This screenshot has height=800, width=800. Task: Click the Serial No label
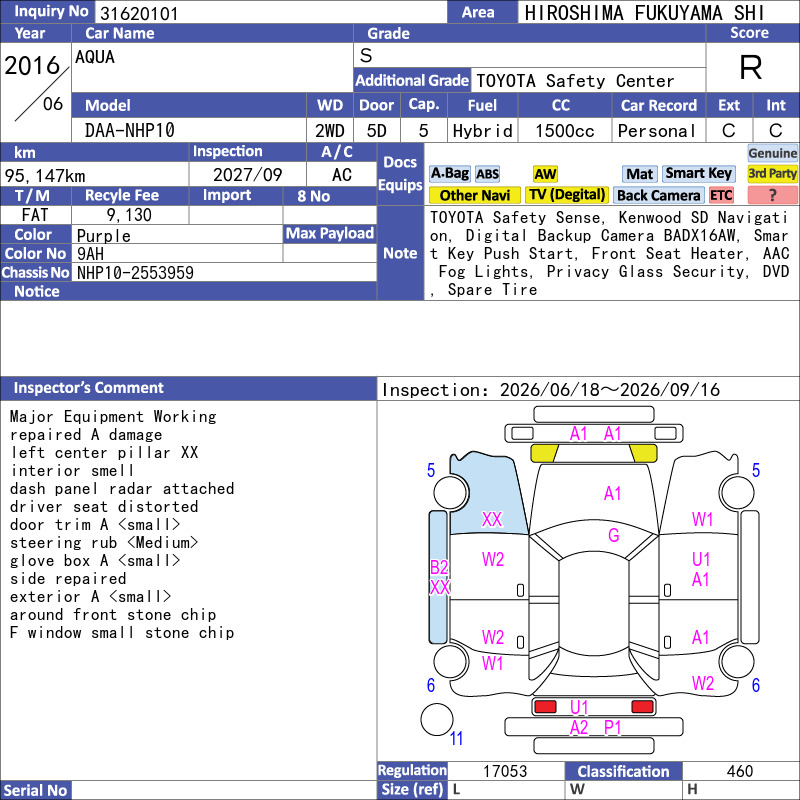[36, 790]
